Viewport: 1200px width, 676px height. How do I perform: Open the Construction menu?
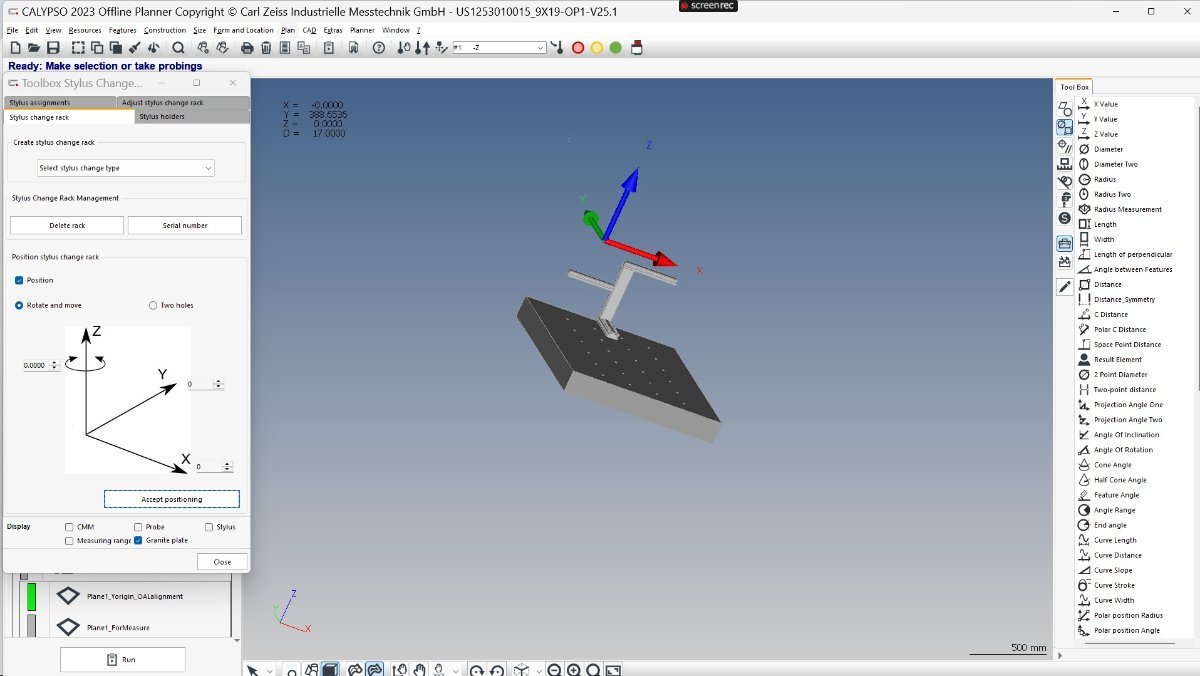point(164,30)
